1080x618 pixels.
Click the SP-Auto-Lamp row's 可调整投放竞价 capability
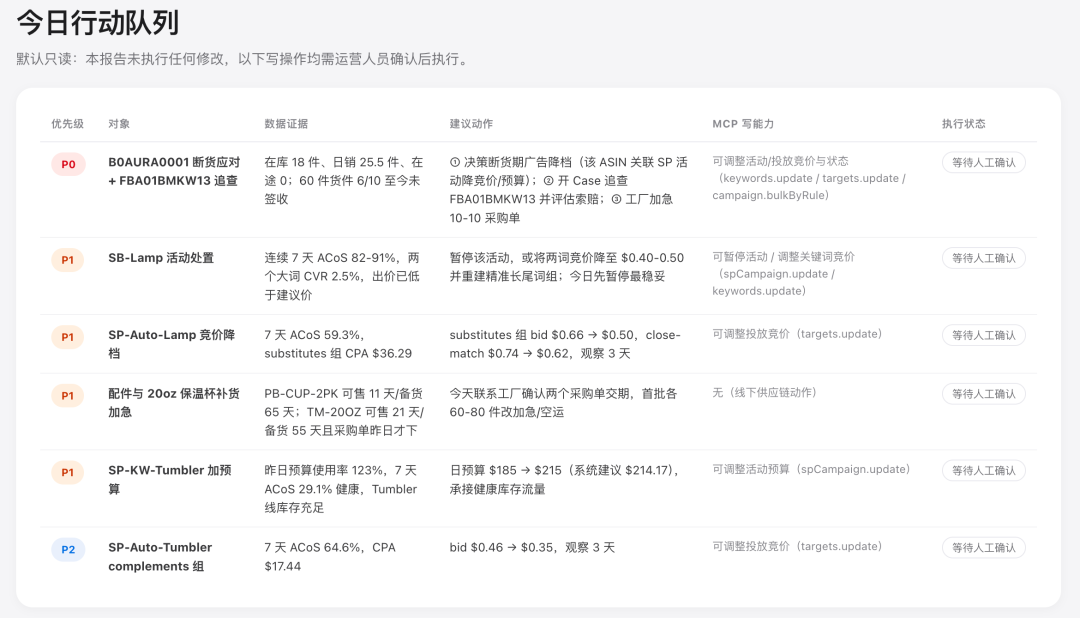pyautogui.click(x=797, y=334)
